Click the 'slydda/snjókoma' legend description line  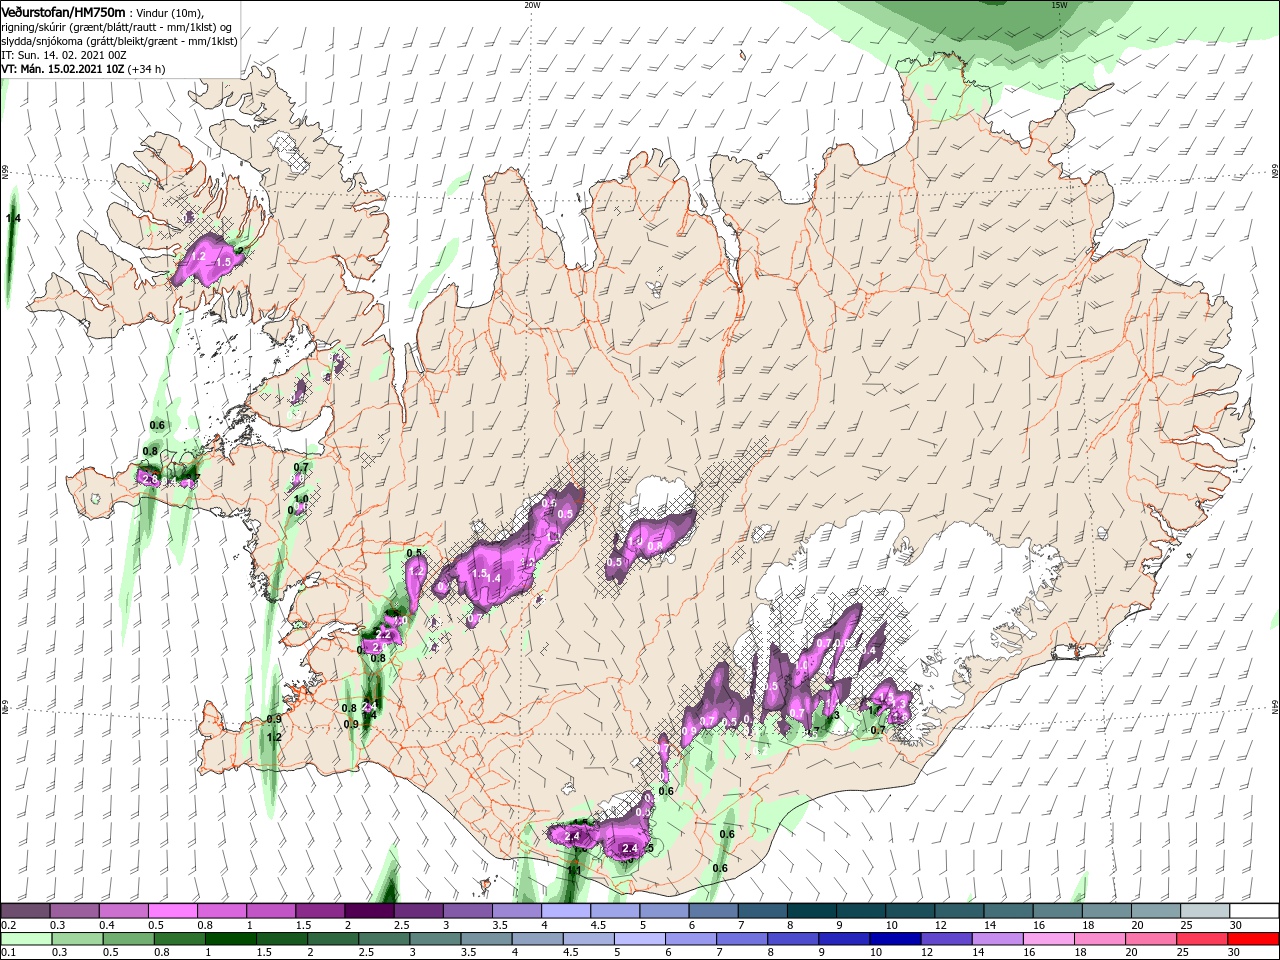(118, 41)
